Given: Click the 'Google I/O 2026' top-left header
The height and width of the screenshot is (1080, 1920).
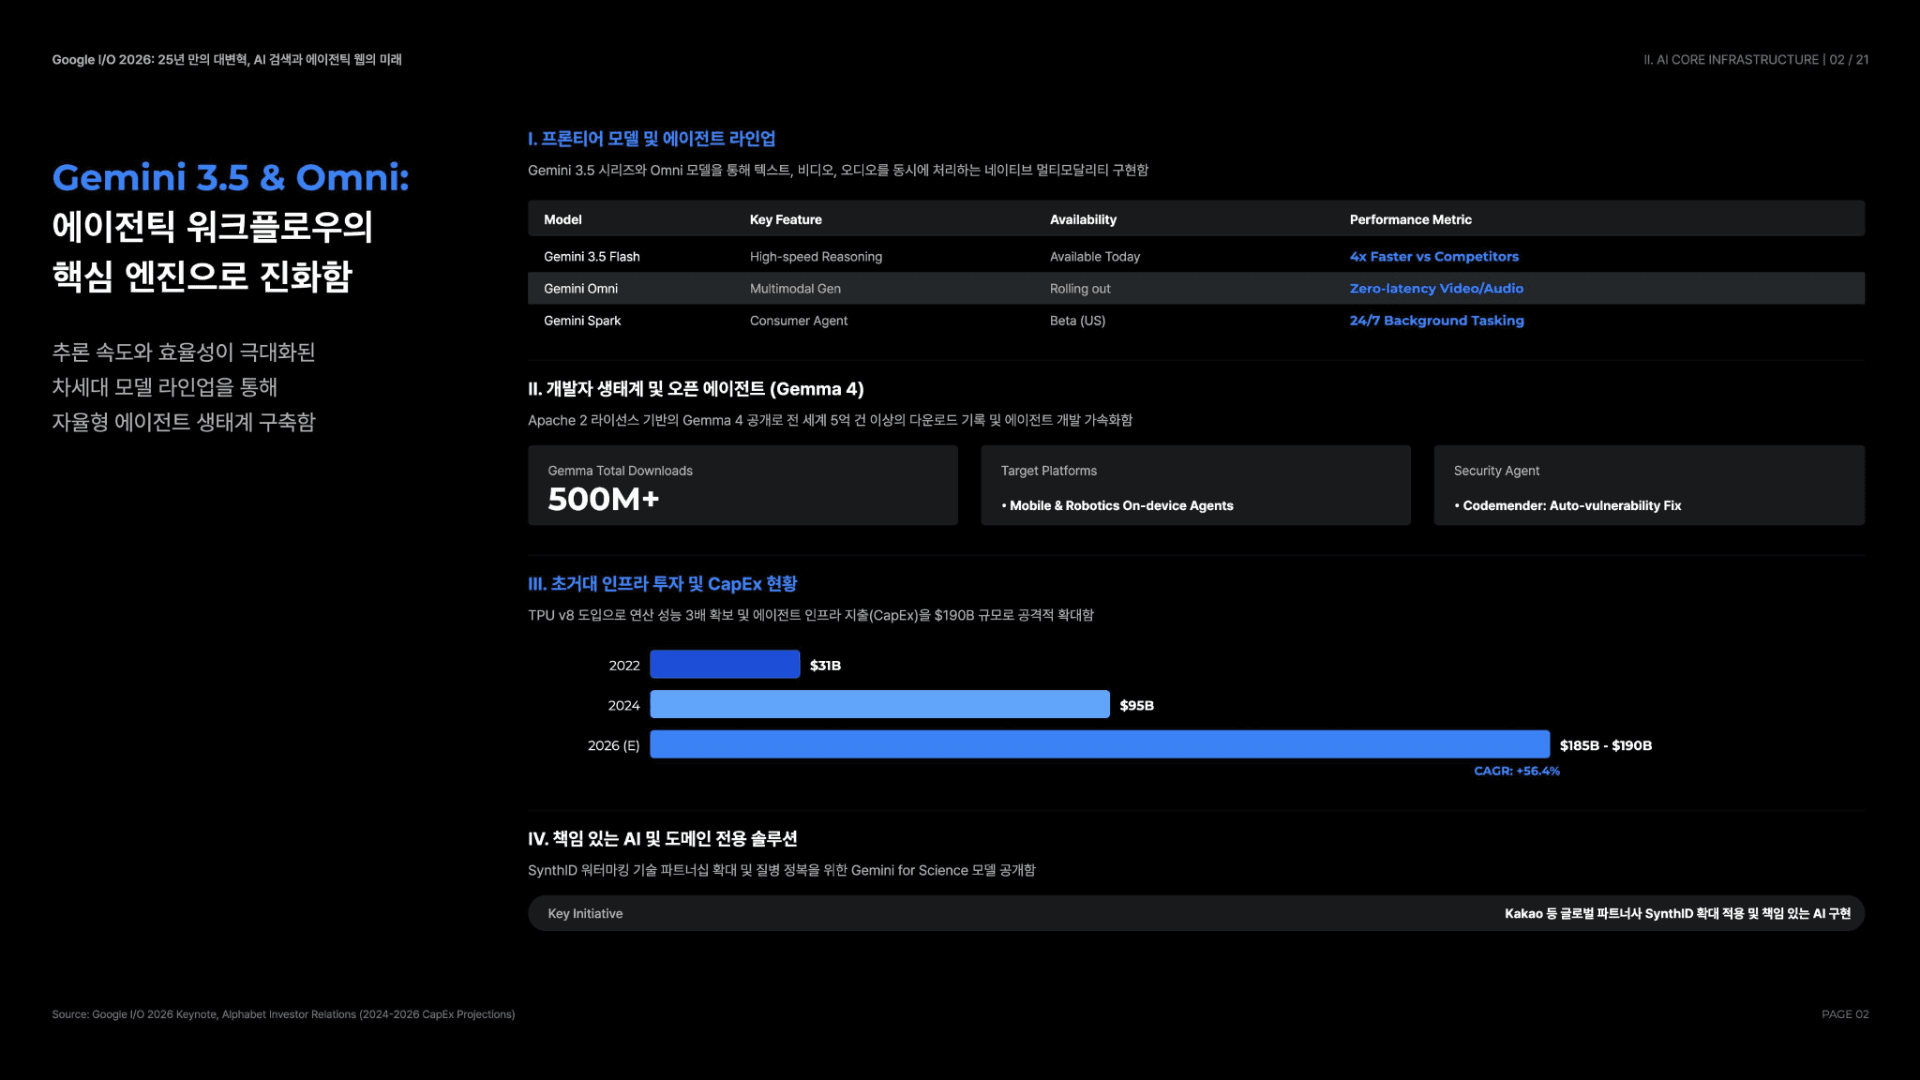Looking at the screenshot, I should (x=227, y=60).
